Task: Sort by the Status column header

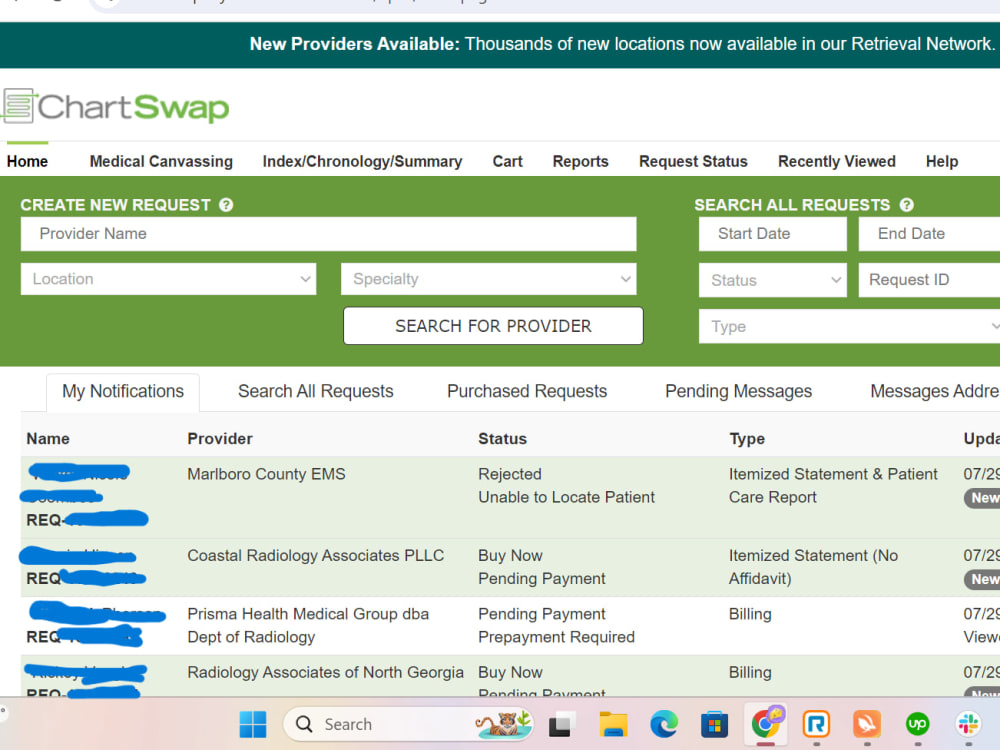Action: pos(503,439)
